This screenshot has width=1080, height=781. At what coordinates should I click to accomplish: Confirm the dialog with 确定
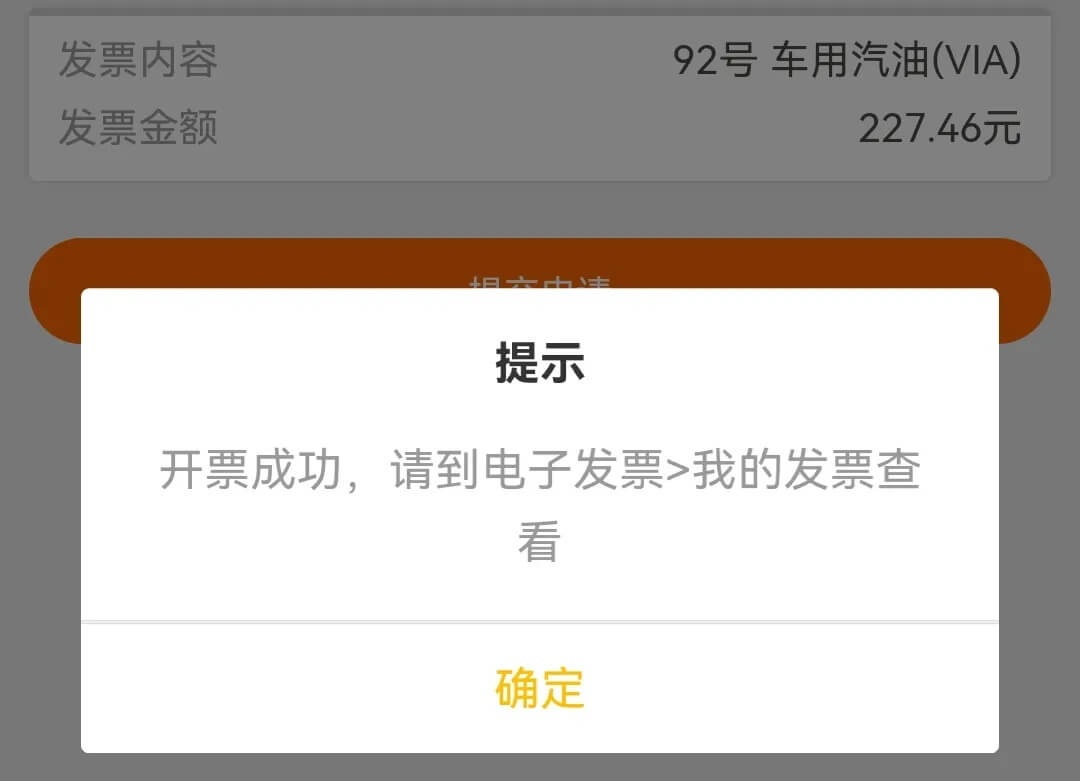(x=540, y=688)
